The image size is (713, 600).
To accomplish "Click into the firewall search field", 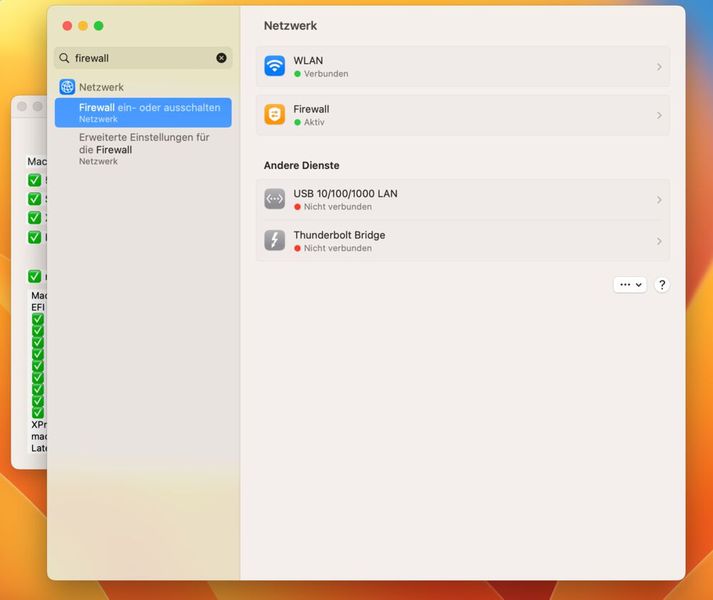I will coord(143,58).
